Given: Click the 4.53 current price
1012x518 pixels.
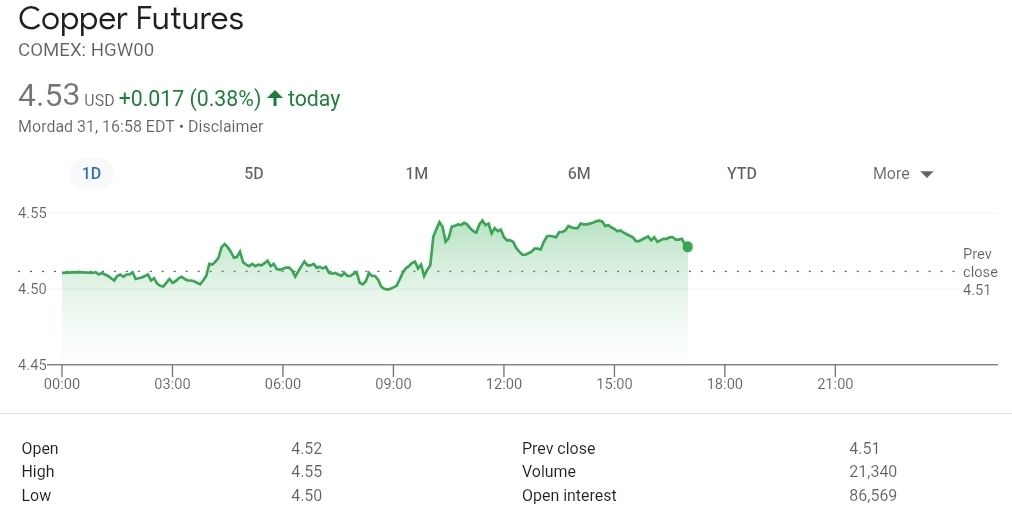Looking at the screenshot, I should pyautogui.click(x=49, y=96).
